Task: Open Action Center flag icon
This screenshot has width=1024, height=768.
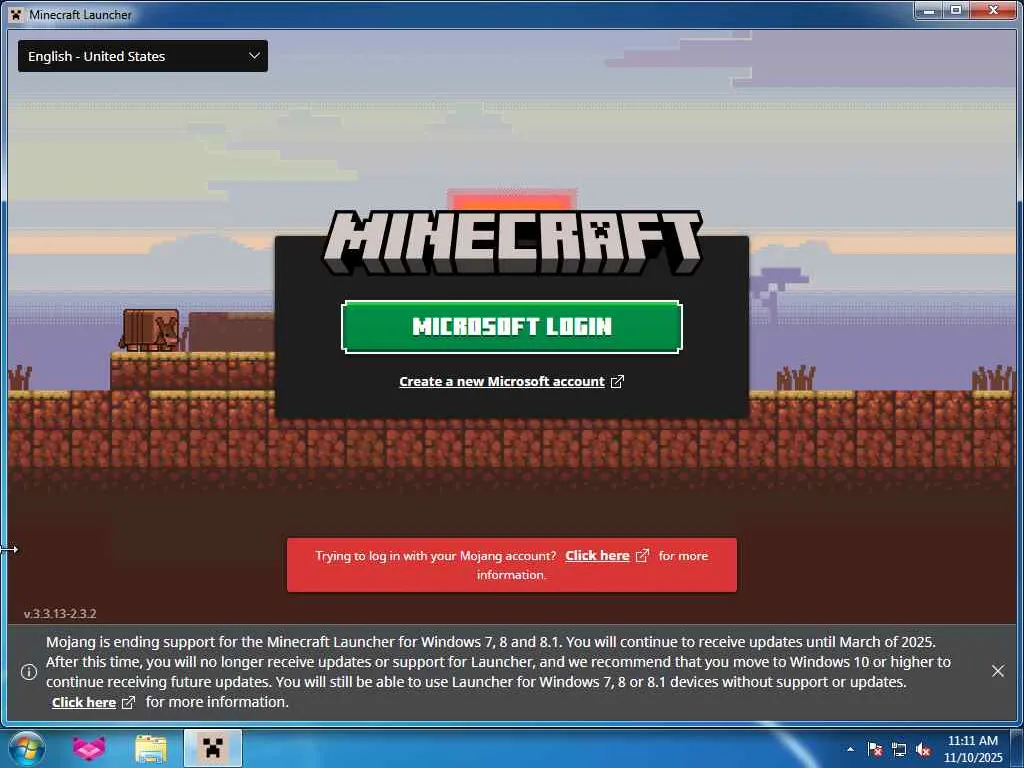Action: 875,749
